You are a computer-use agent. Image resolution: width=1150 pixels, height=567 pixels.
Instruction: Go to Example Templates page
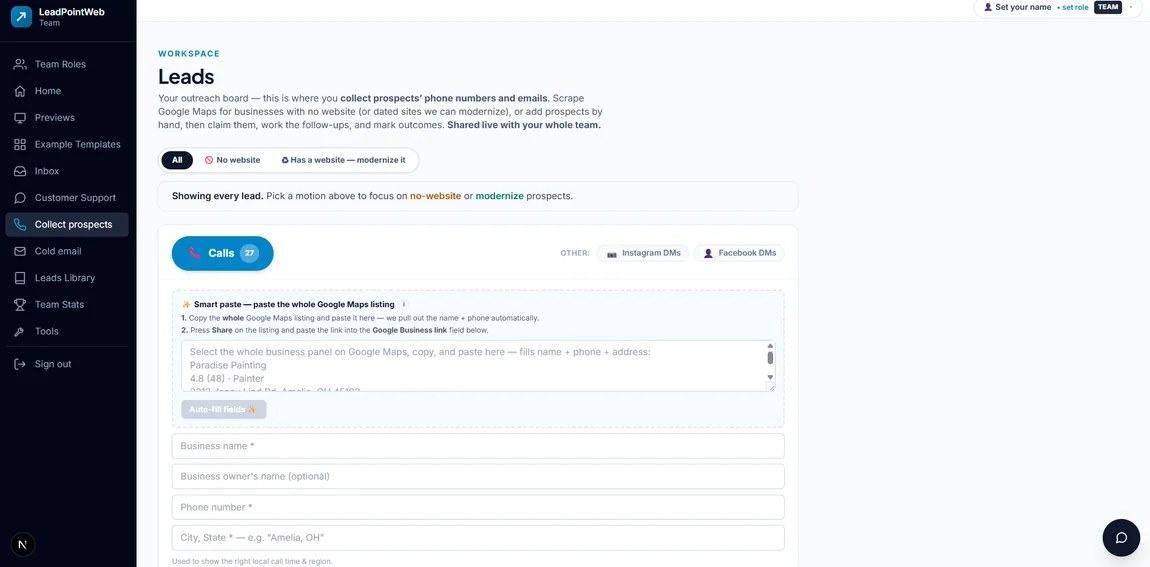(x=67, y=145)
